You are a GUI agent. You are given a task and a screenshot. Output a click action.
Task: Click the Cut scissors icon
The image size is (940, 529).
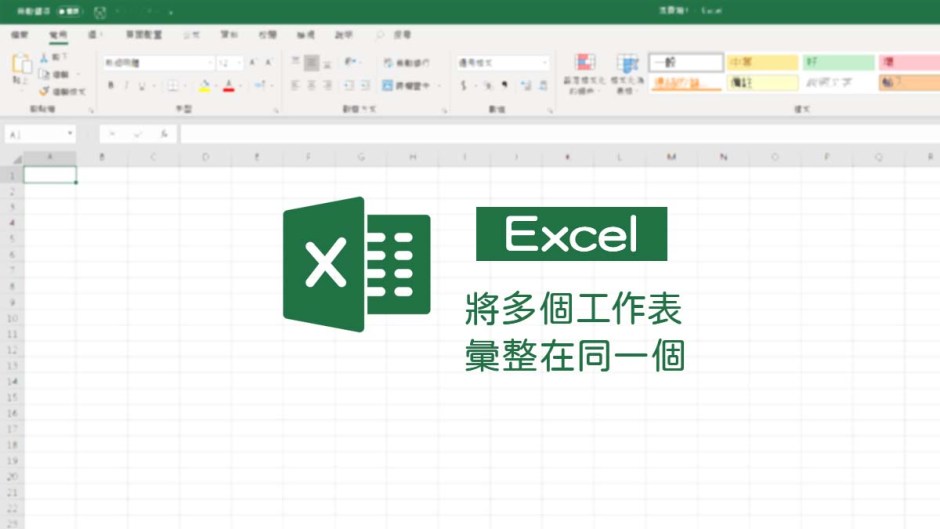point(45,58)
